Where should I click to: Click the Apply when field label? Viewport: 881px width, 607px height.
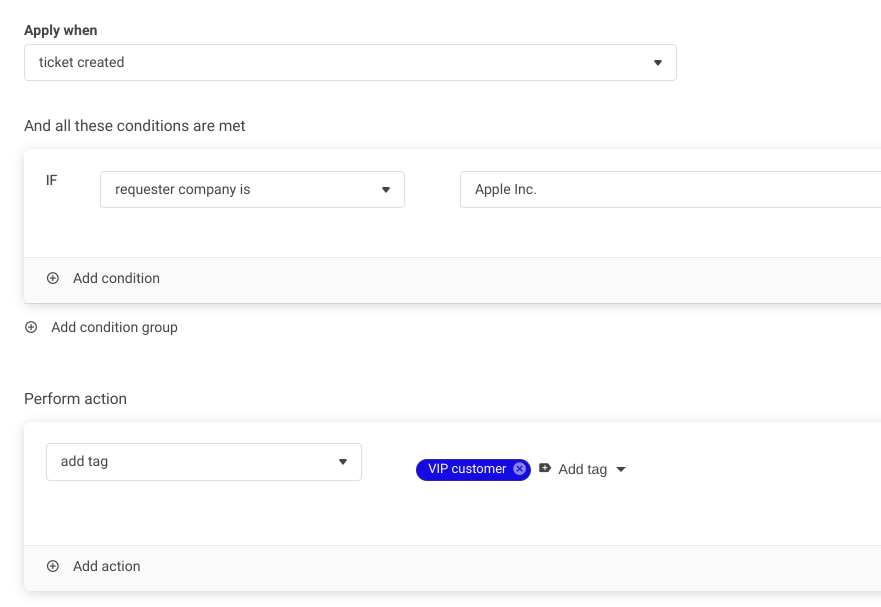coord(61,30)
